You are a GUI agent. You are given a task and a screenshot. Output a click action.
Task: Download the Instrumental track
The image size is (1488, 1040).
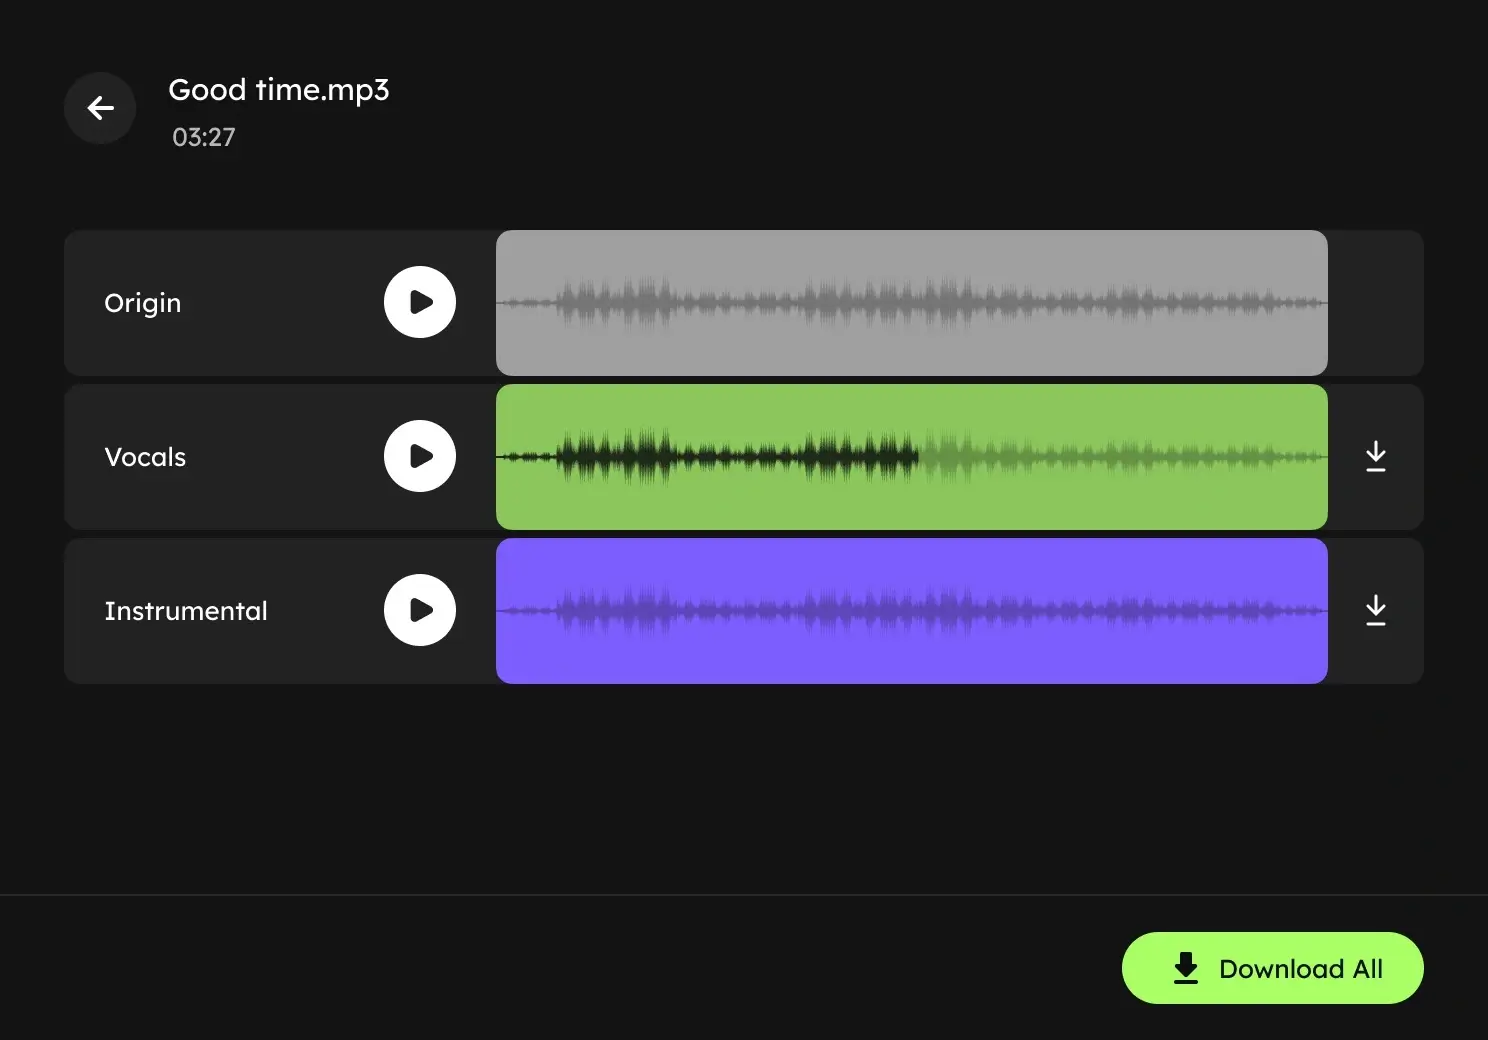1376,610
